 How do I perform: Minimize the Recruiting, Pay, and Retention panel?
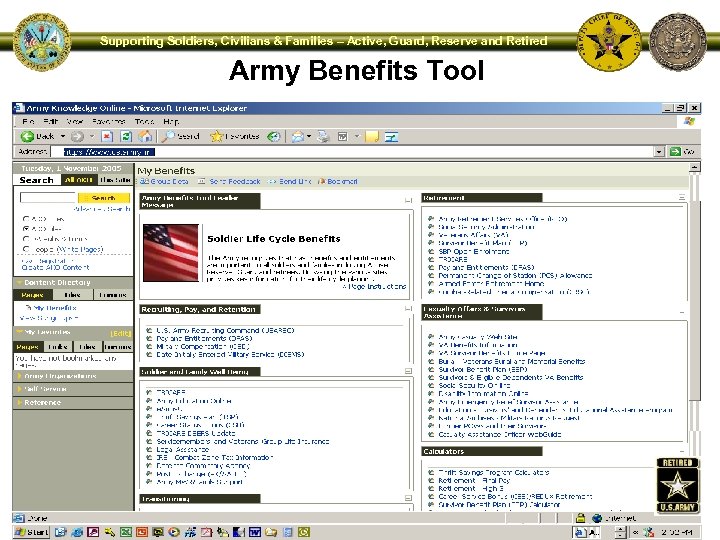[408, 309]
